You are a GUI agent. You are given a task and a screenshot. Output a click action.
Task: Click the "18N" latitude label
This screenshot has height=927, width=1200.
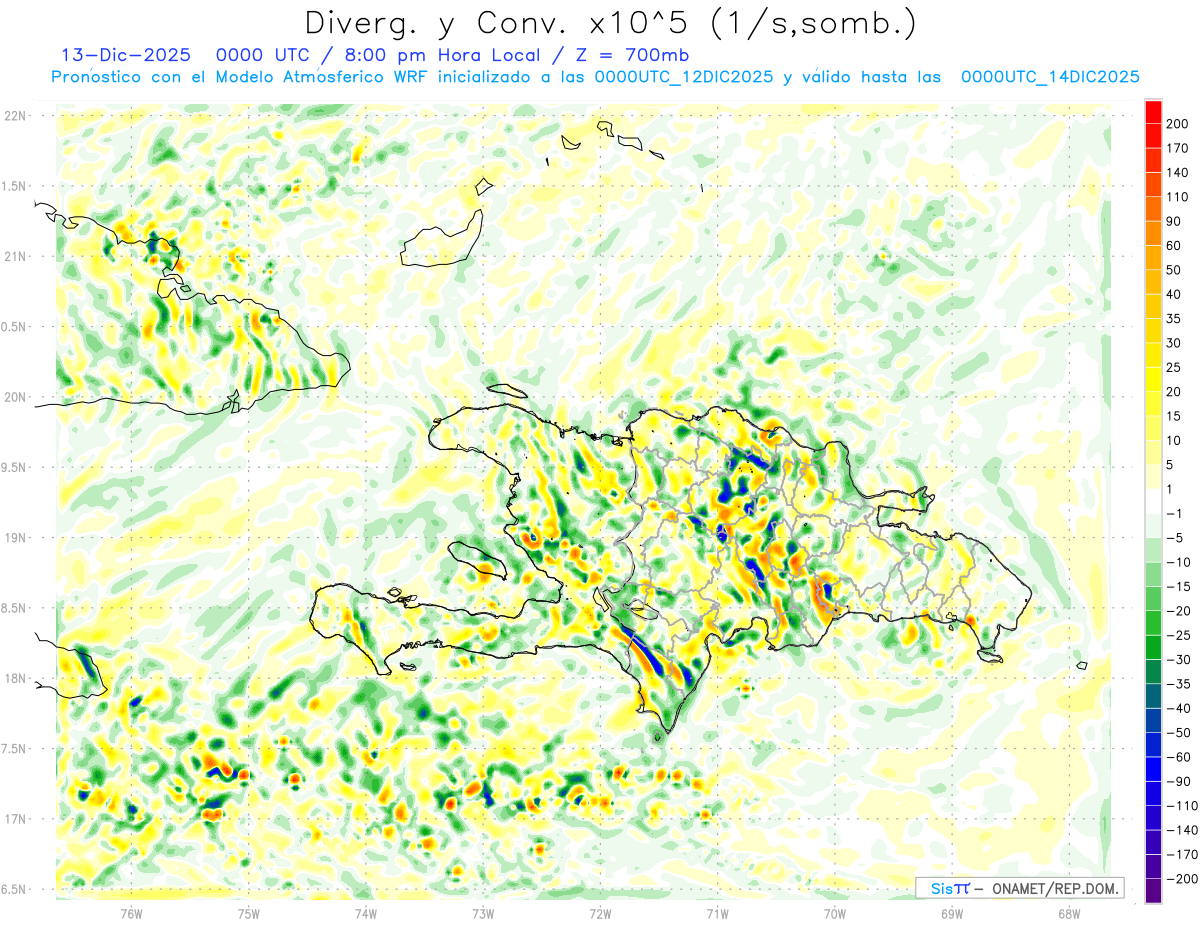(x=15, y=678)
